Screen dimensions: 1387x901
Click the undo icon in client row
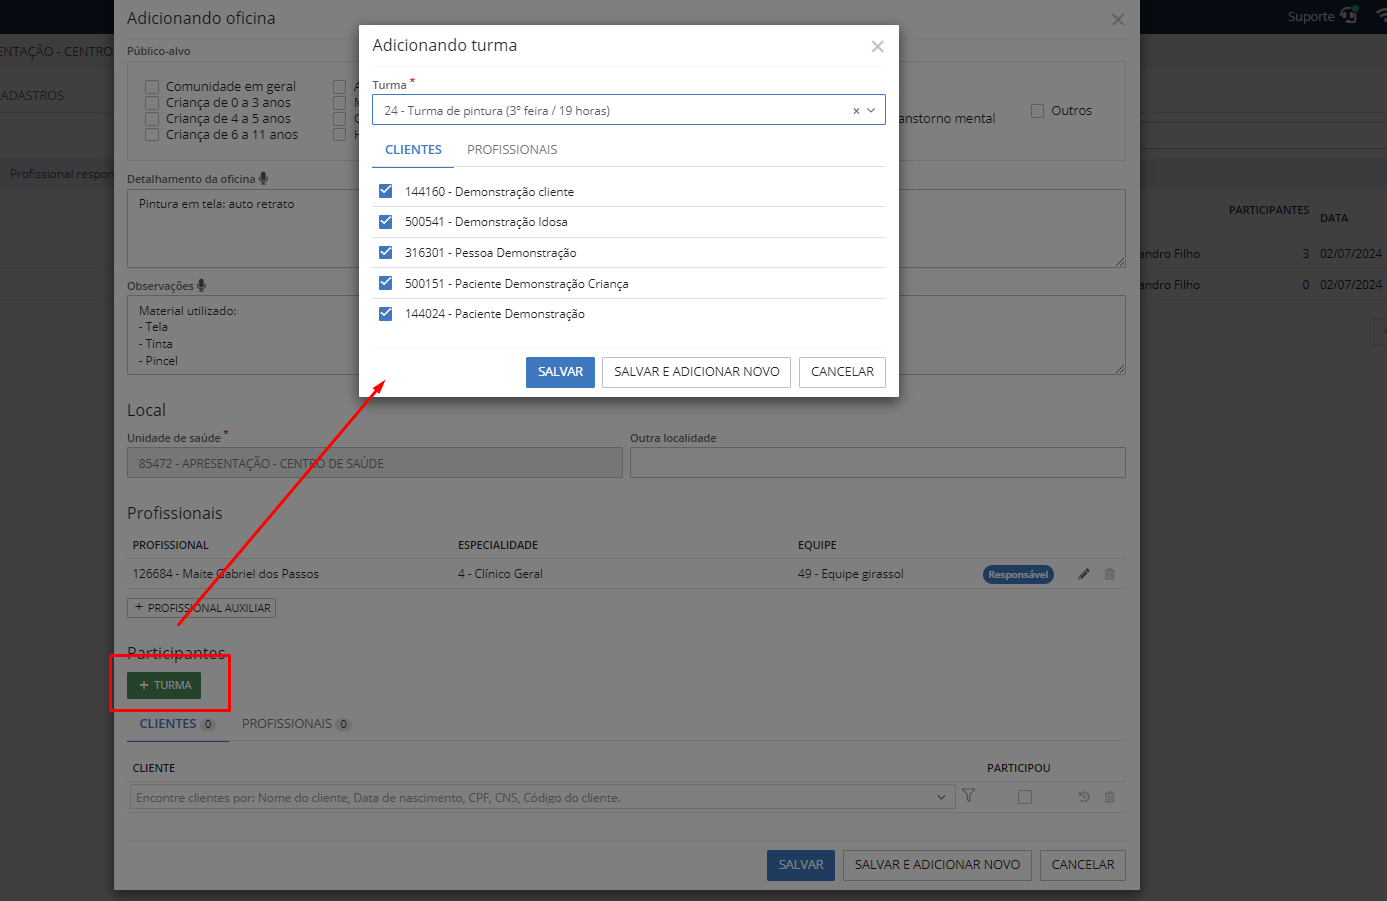[1083, 797]
